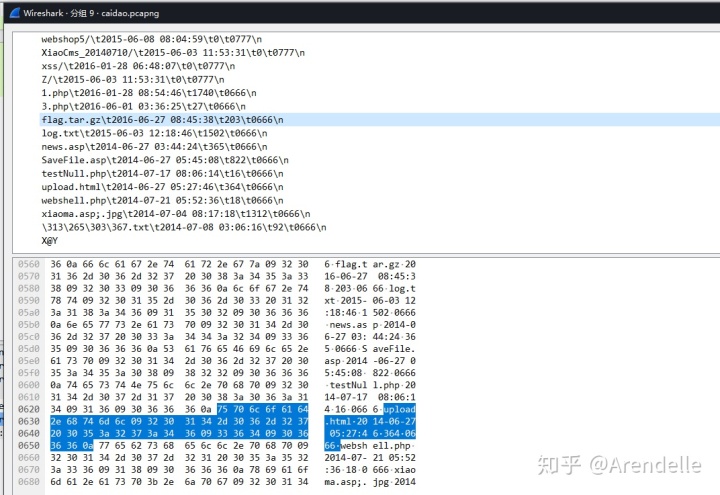This screenshot has width=720, height=495.
Task: Click ASCII text '8·203·06 66·log.t'
Action: click(370, 288)
